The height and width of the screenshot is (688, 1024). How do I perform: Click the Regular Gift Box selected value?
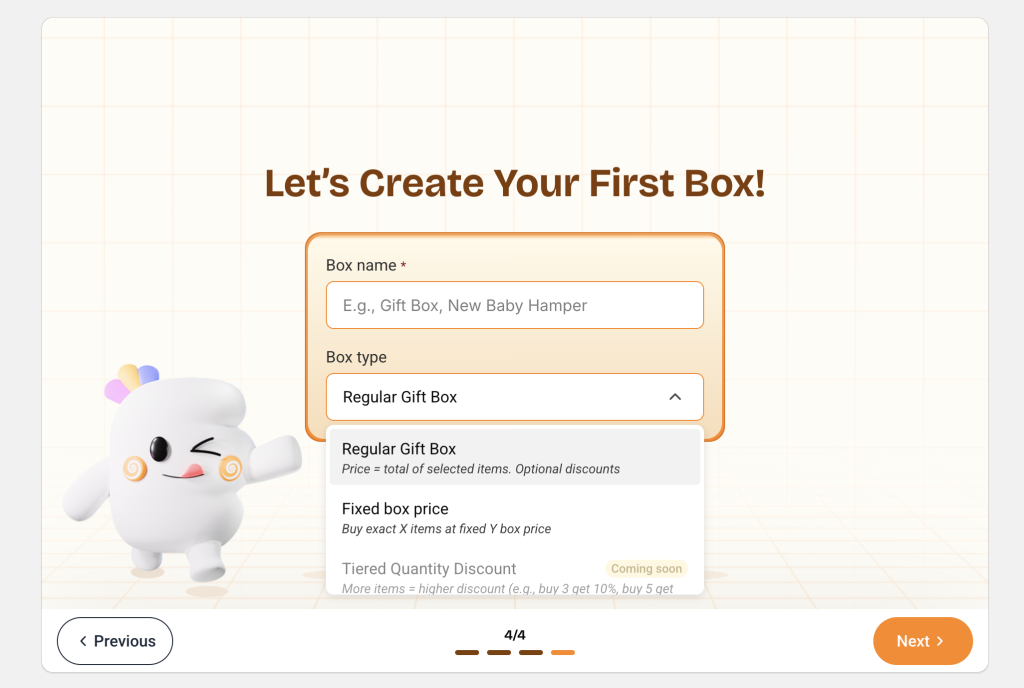click(400, 397)
